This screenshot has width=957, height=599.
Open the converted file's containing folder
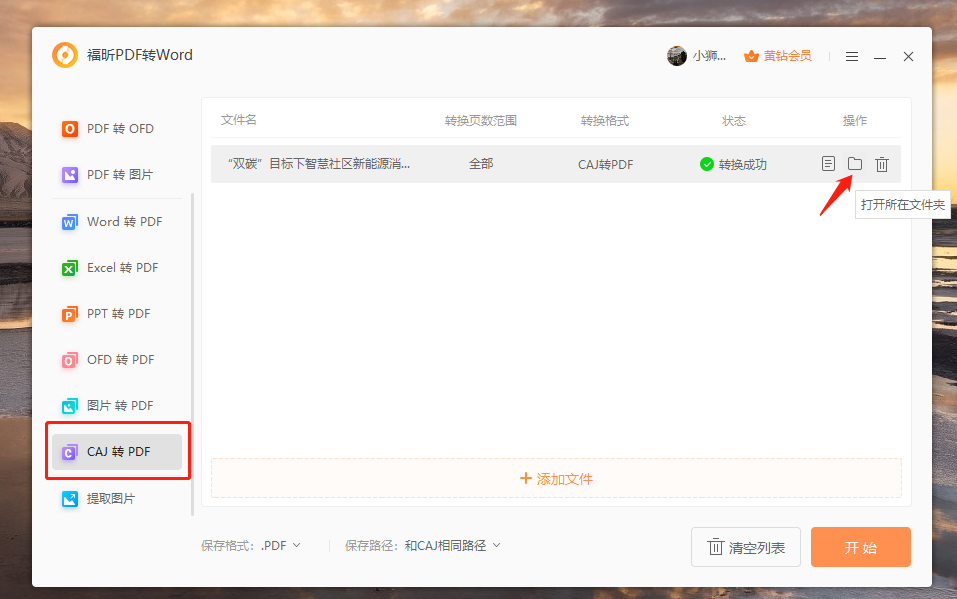coord(854,164)
